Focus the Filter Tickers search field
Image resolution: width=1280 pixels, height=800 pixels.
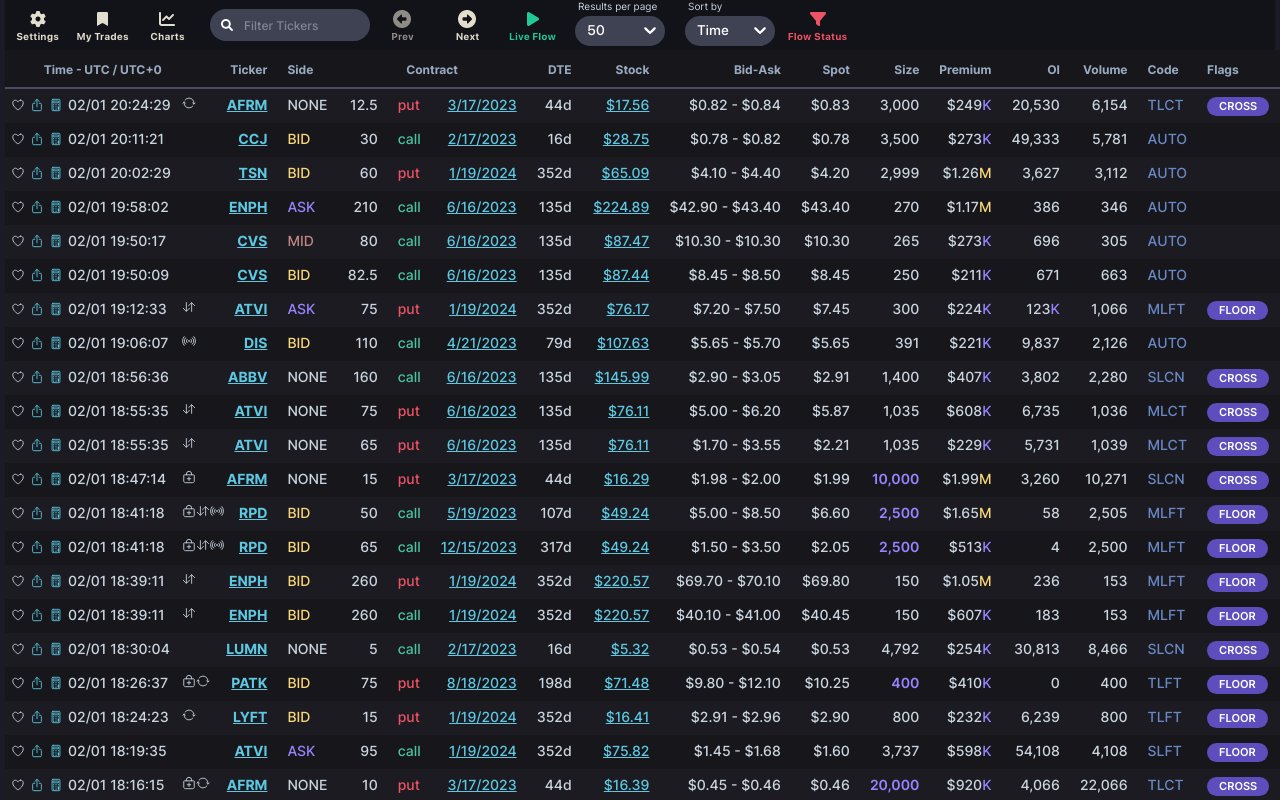pyautogui.click(x=290, y=25)
